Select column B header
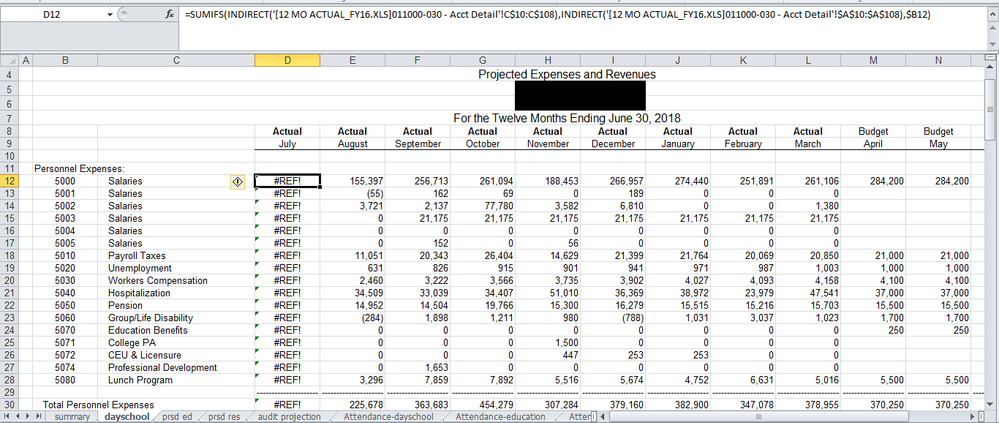Viewport: 999px width, 423px height. point(65,61)
